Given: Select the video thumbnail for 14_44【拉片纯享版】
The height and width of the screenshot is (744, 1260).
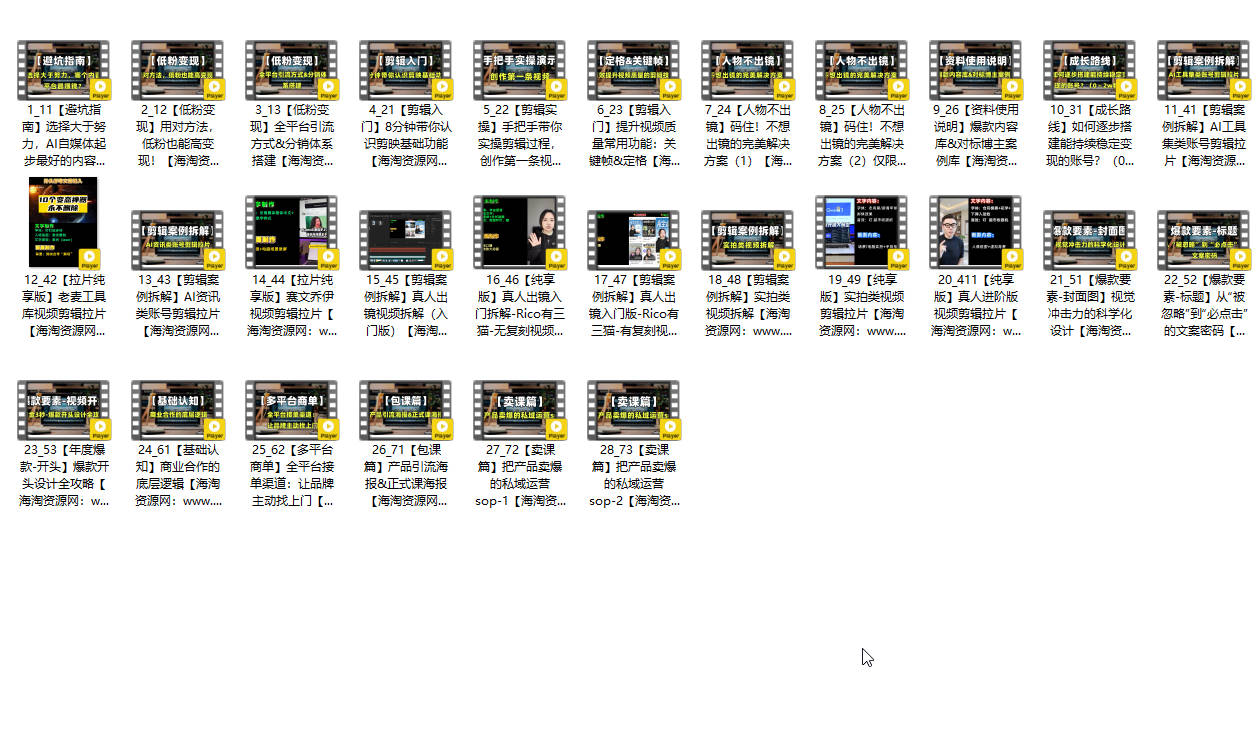Looking at the screenshot, I should 292,233.
